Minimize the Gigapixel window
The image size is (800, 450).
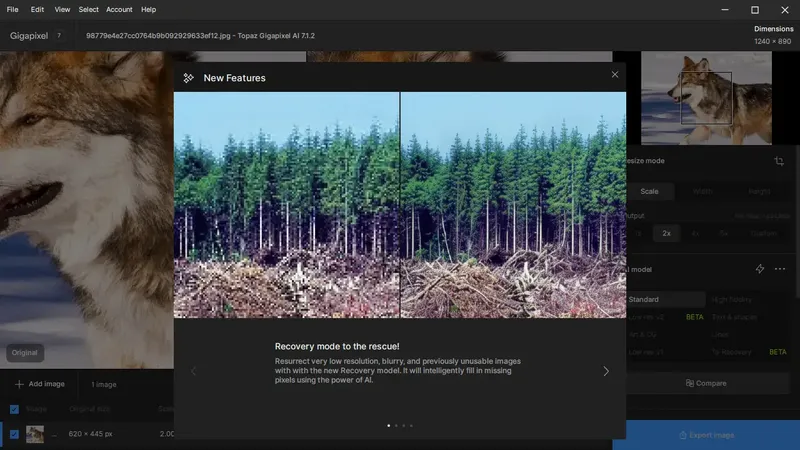[725, 10]
